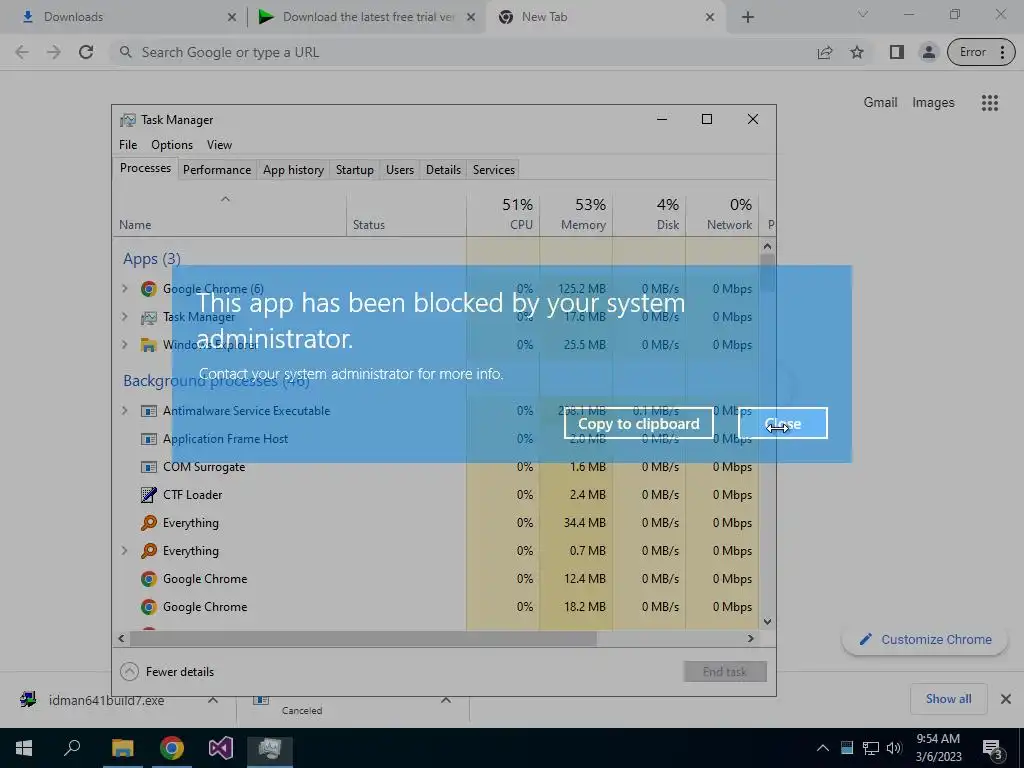Screen dimensions: 1024x768
Task: Click horizontal scrollbar left arrow
Action: (121, 639)
